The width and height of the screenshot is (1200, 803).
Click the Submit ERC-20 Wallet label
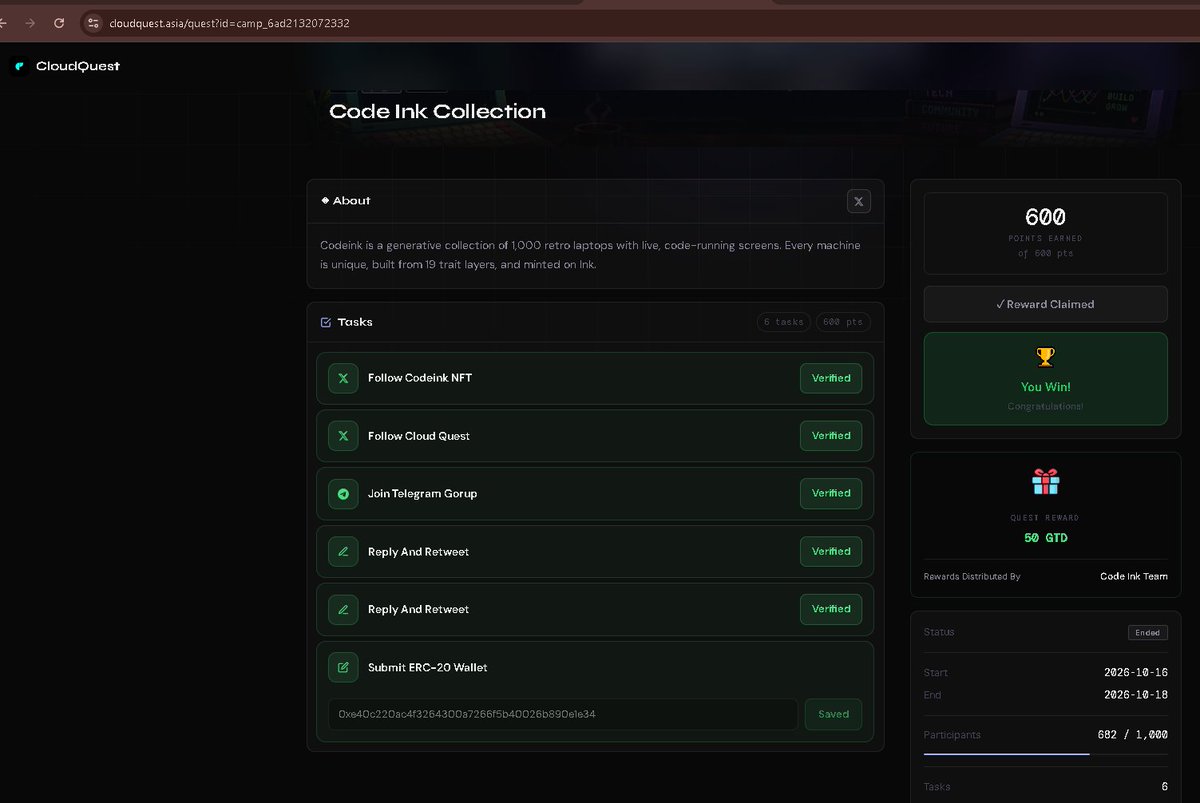[428, 667]
